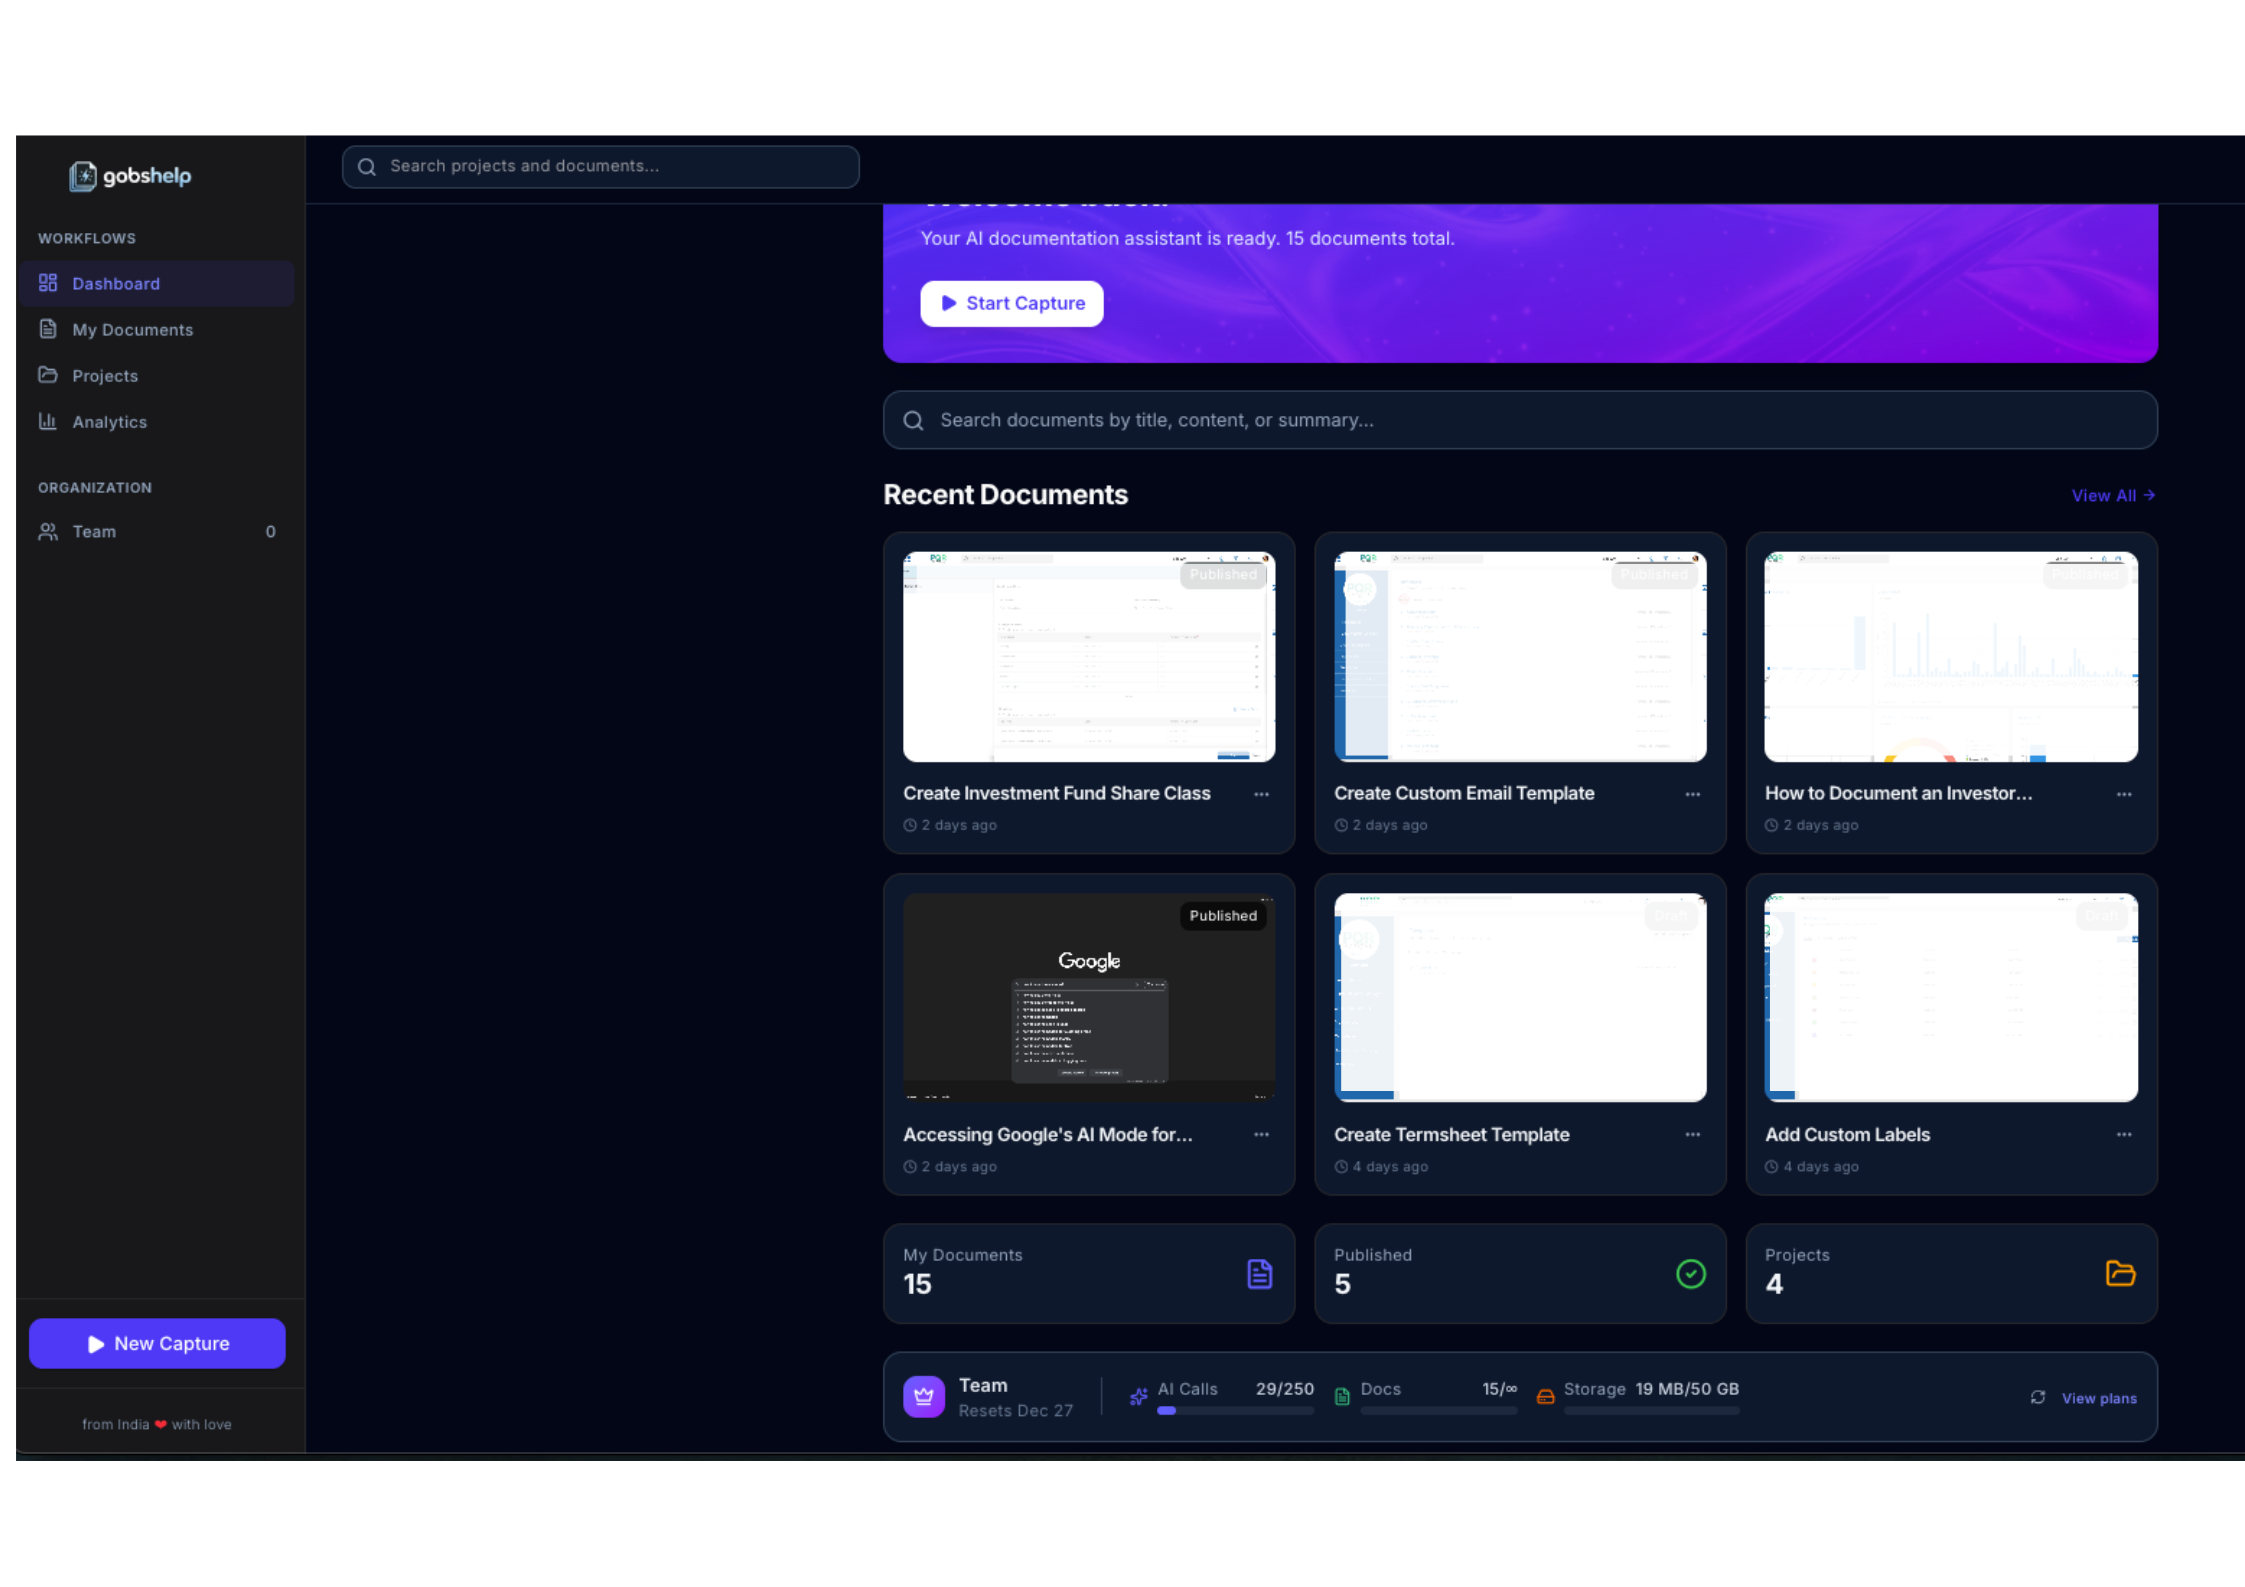
Task: Open options menu on Create Investment Fund Share Class
Action: [x=1260, y=793]
